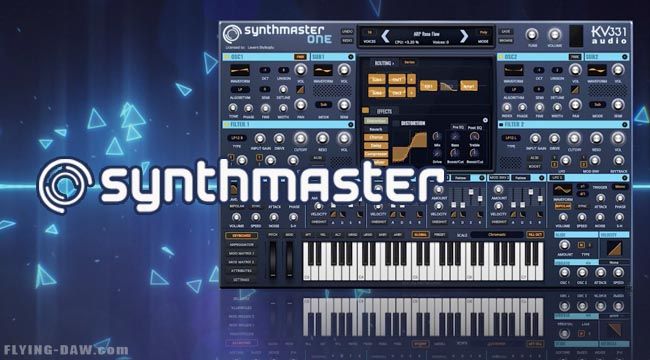Image resolution: width=650 pixels, height=360 pixels.
Task: Click the Undo button
Action: (347, 32)
